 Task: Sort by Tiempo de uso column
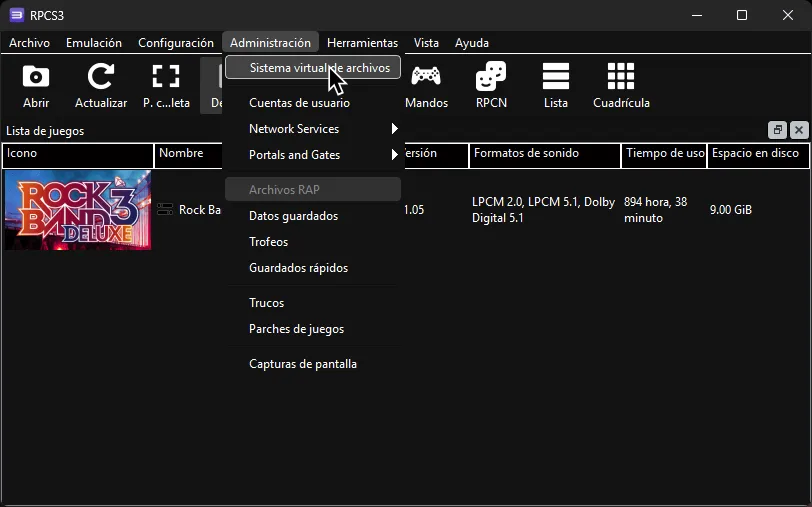(x=664, y=155)
